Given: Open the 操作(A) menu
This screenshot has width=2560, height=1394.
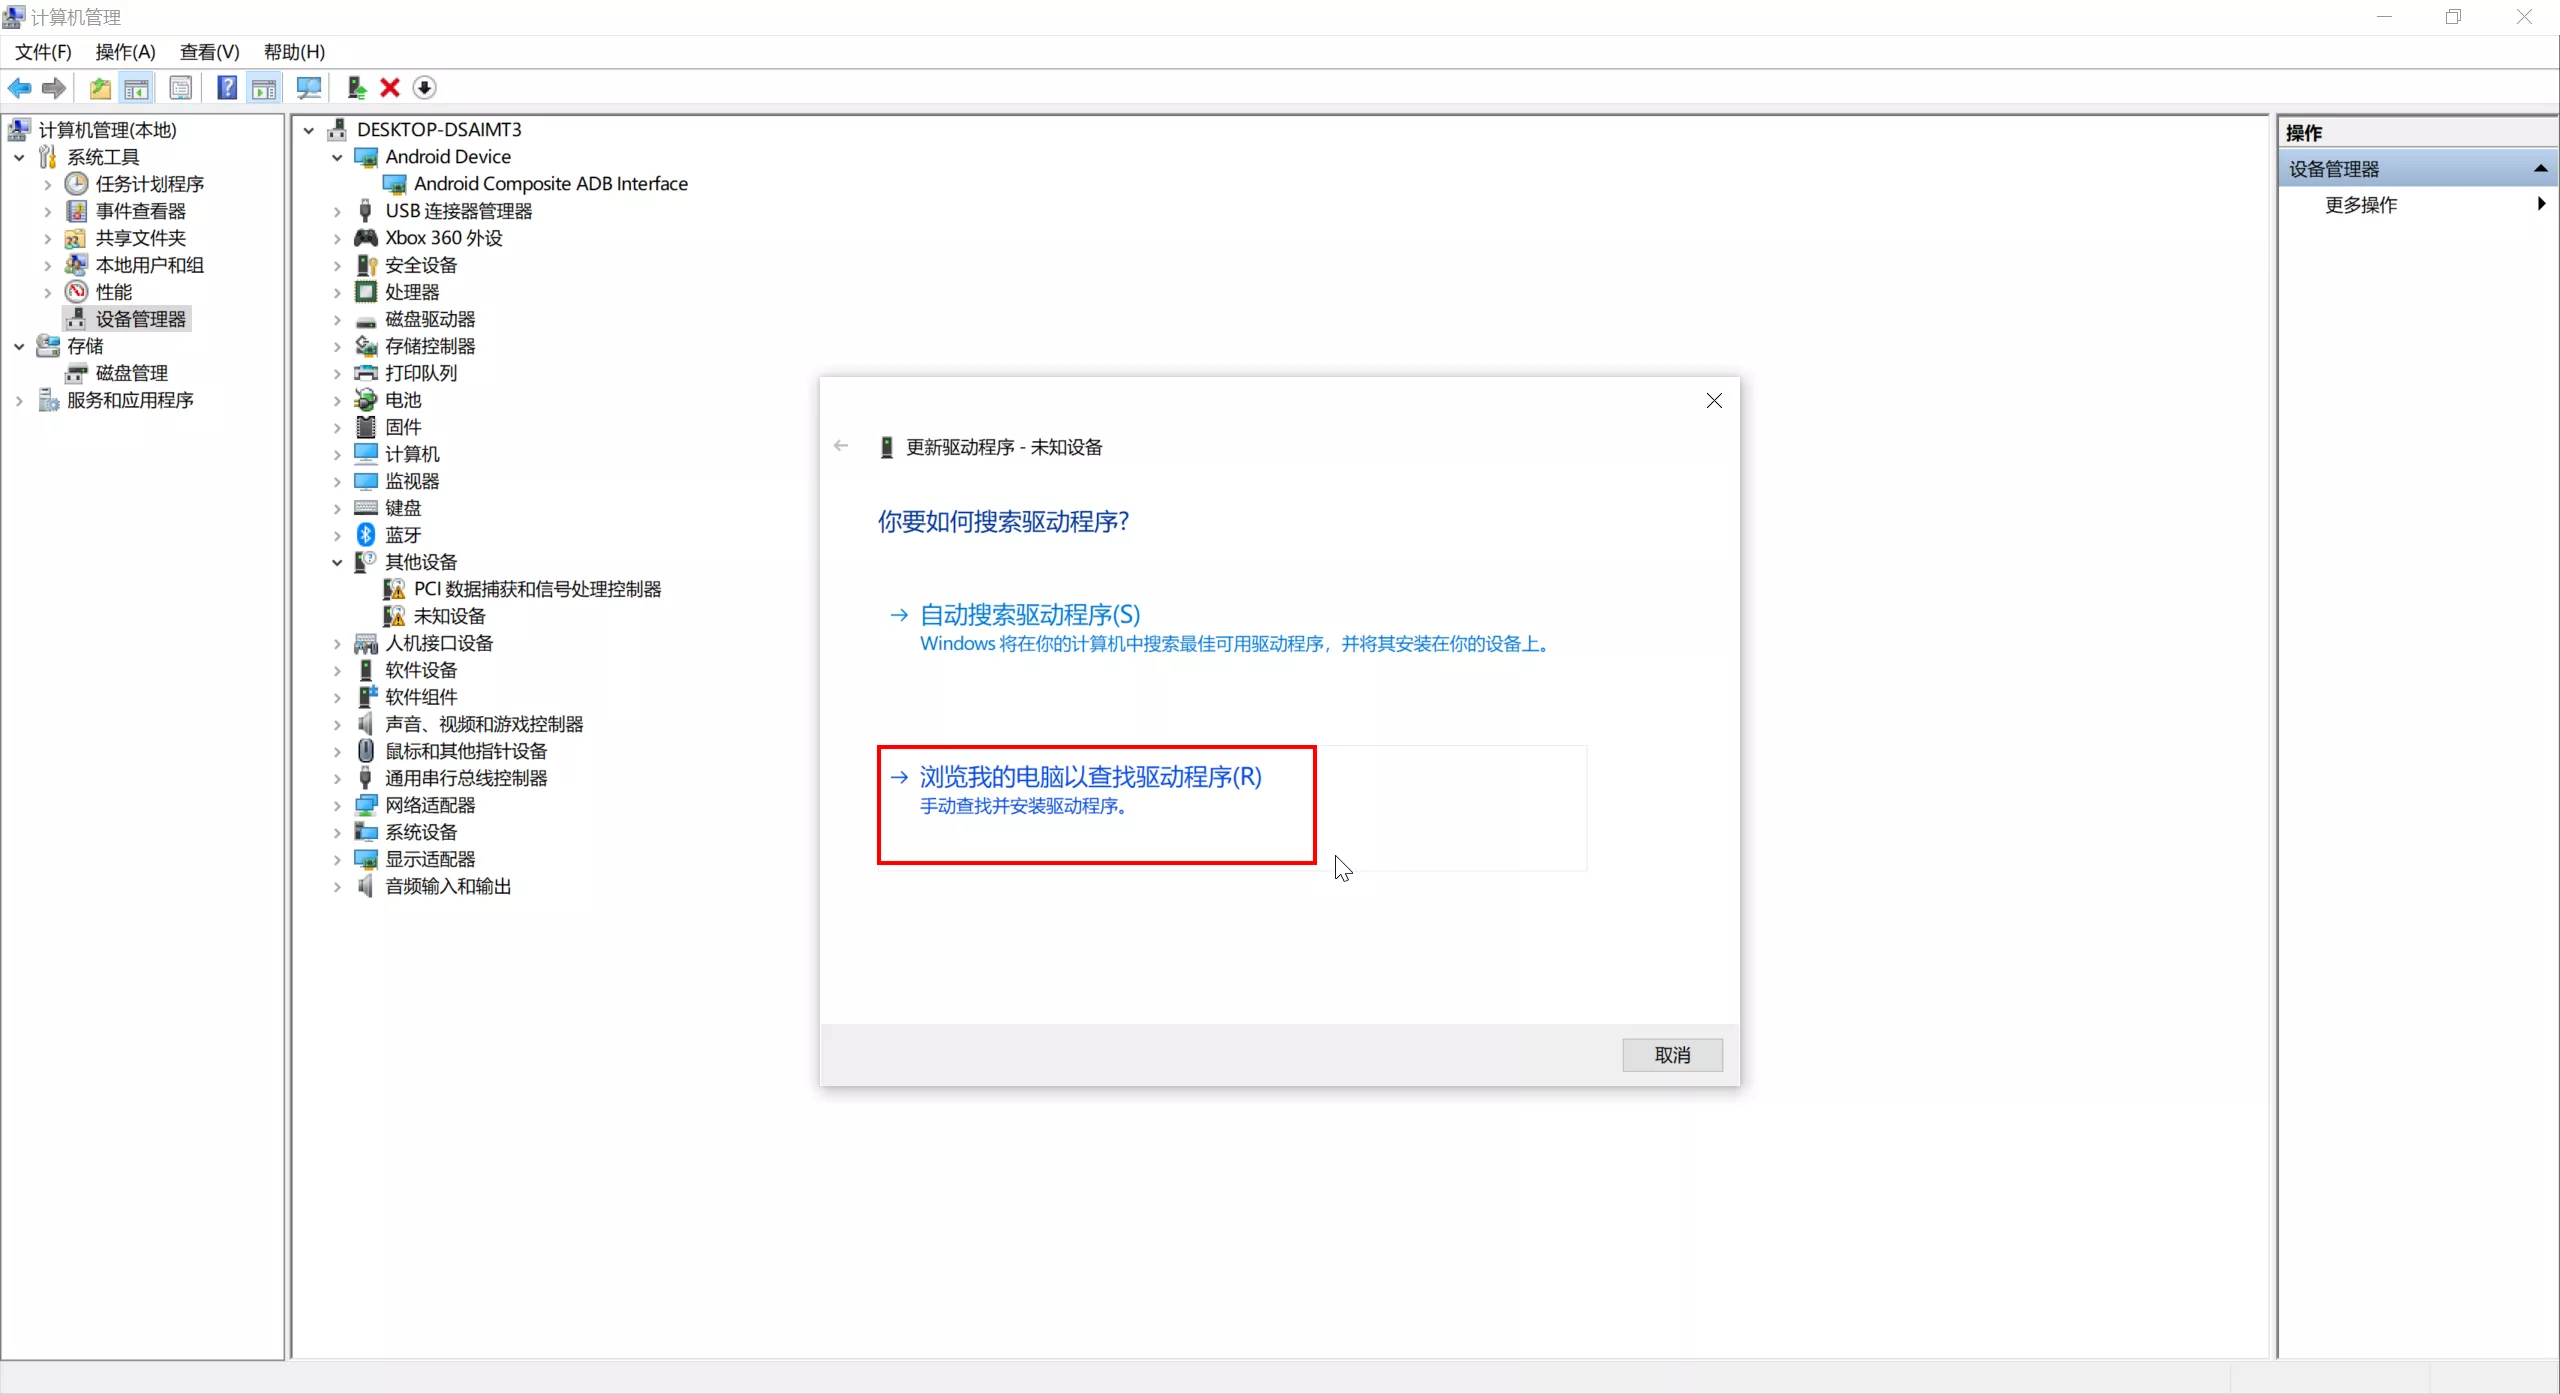Looking at the screenshot, I should 125,52.
